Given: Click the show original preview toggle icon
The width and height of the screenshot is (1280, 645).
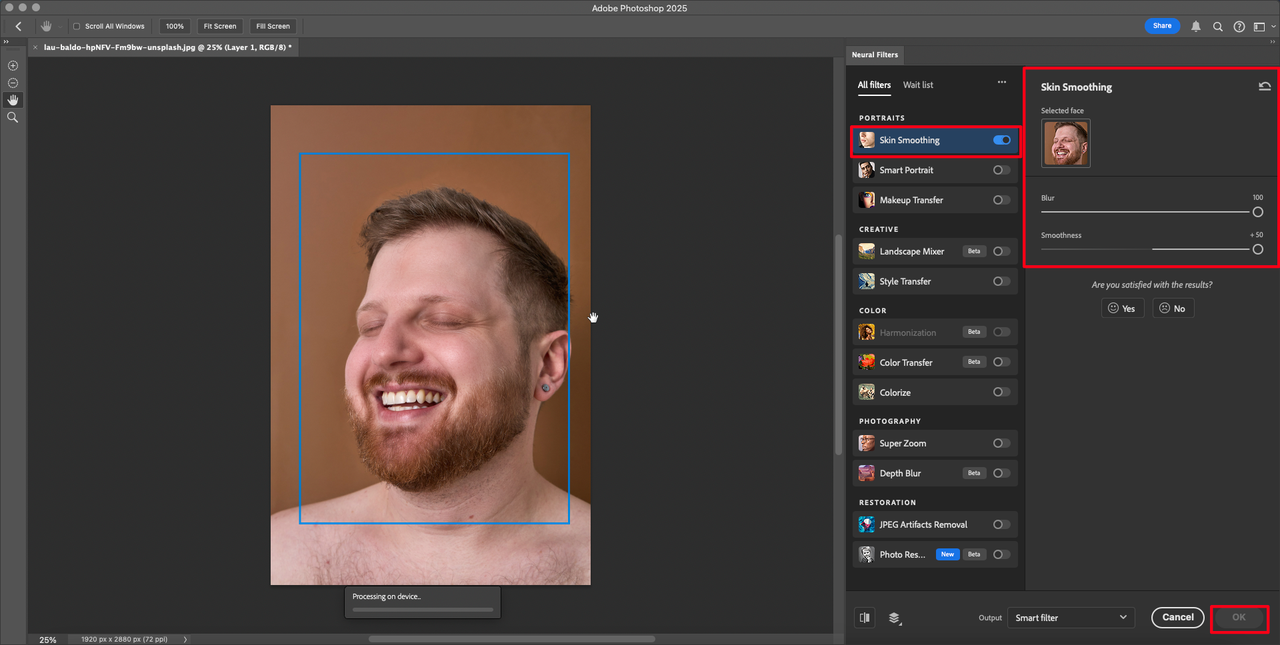Looking at the screenshot, I should [865, 618].
